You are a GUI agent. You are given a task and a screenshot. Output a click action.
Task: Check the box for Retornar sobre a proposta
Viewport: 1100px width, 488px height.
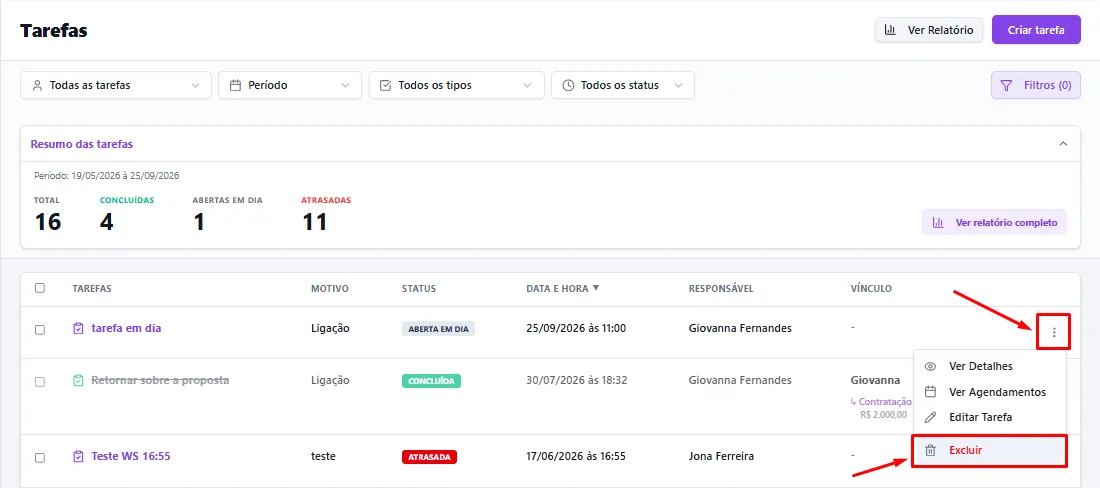coord(40,382)
